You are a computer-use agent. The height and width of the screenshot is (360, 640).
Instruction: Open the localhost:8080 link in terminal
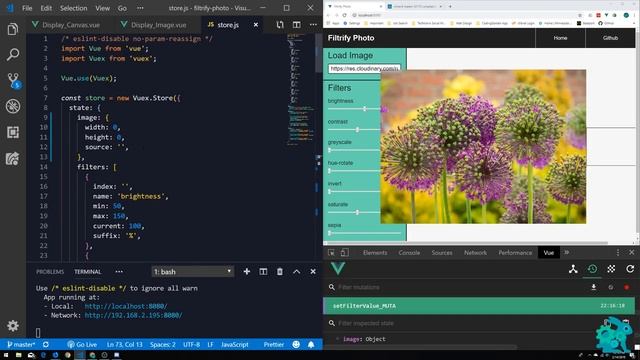[126, 306]
